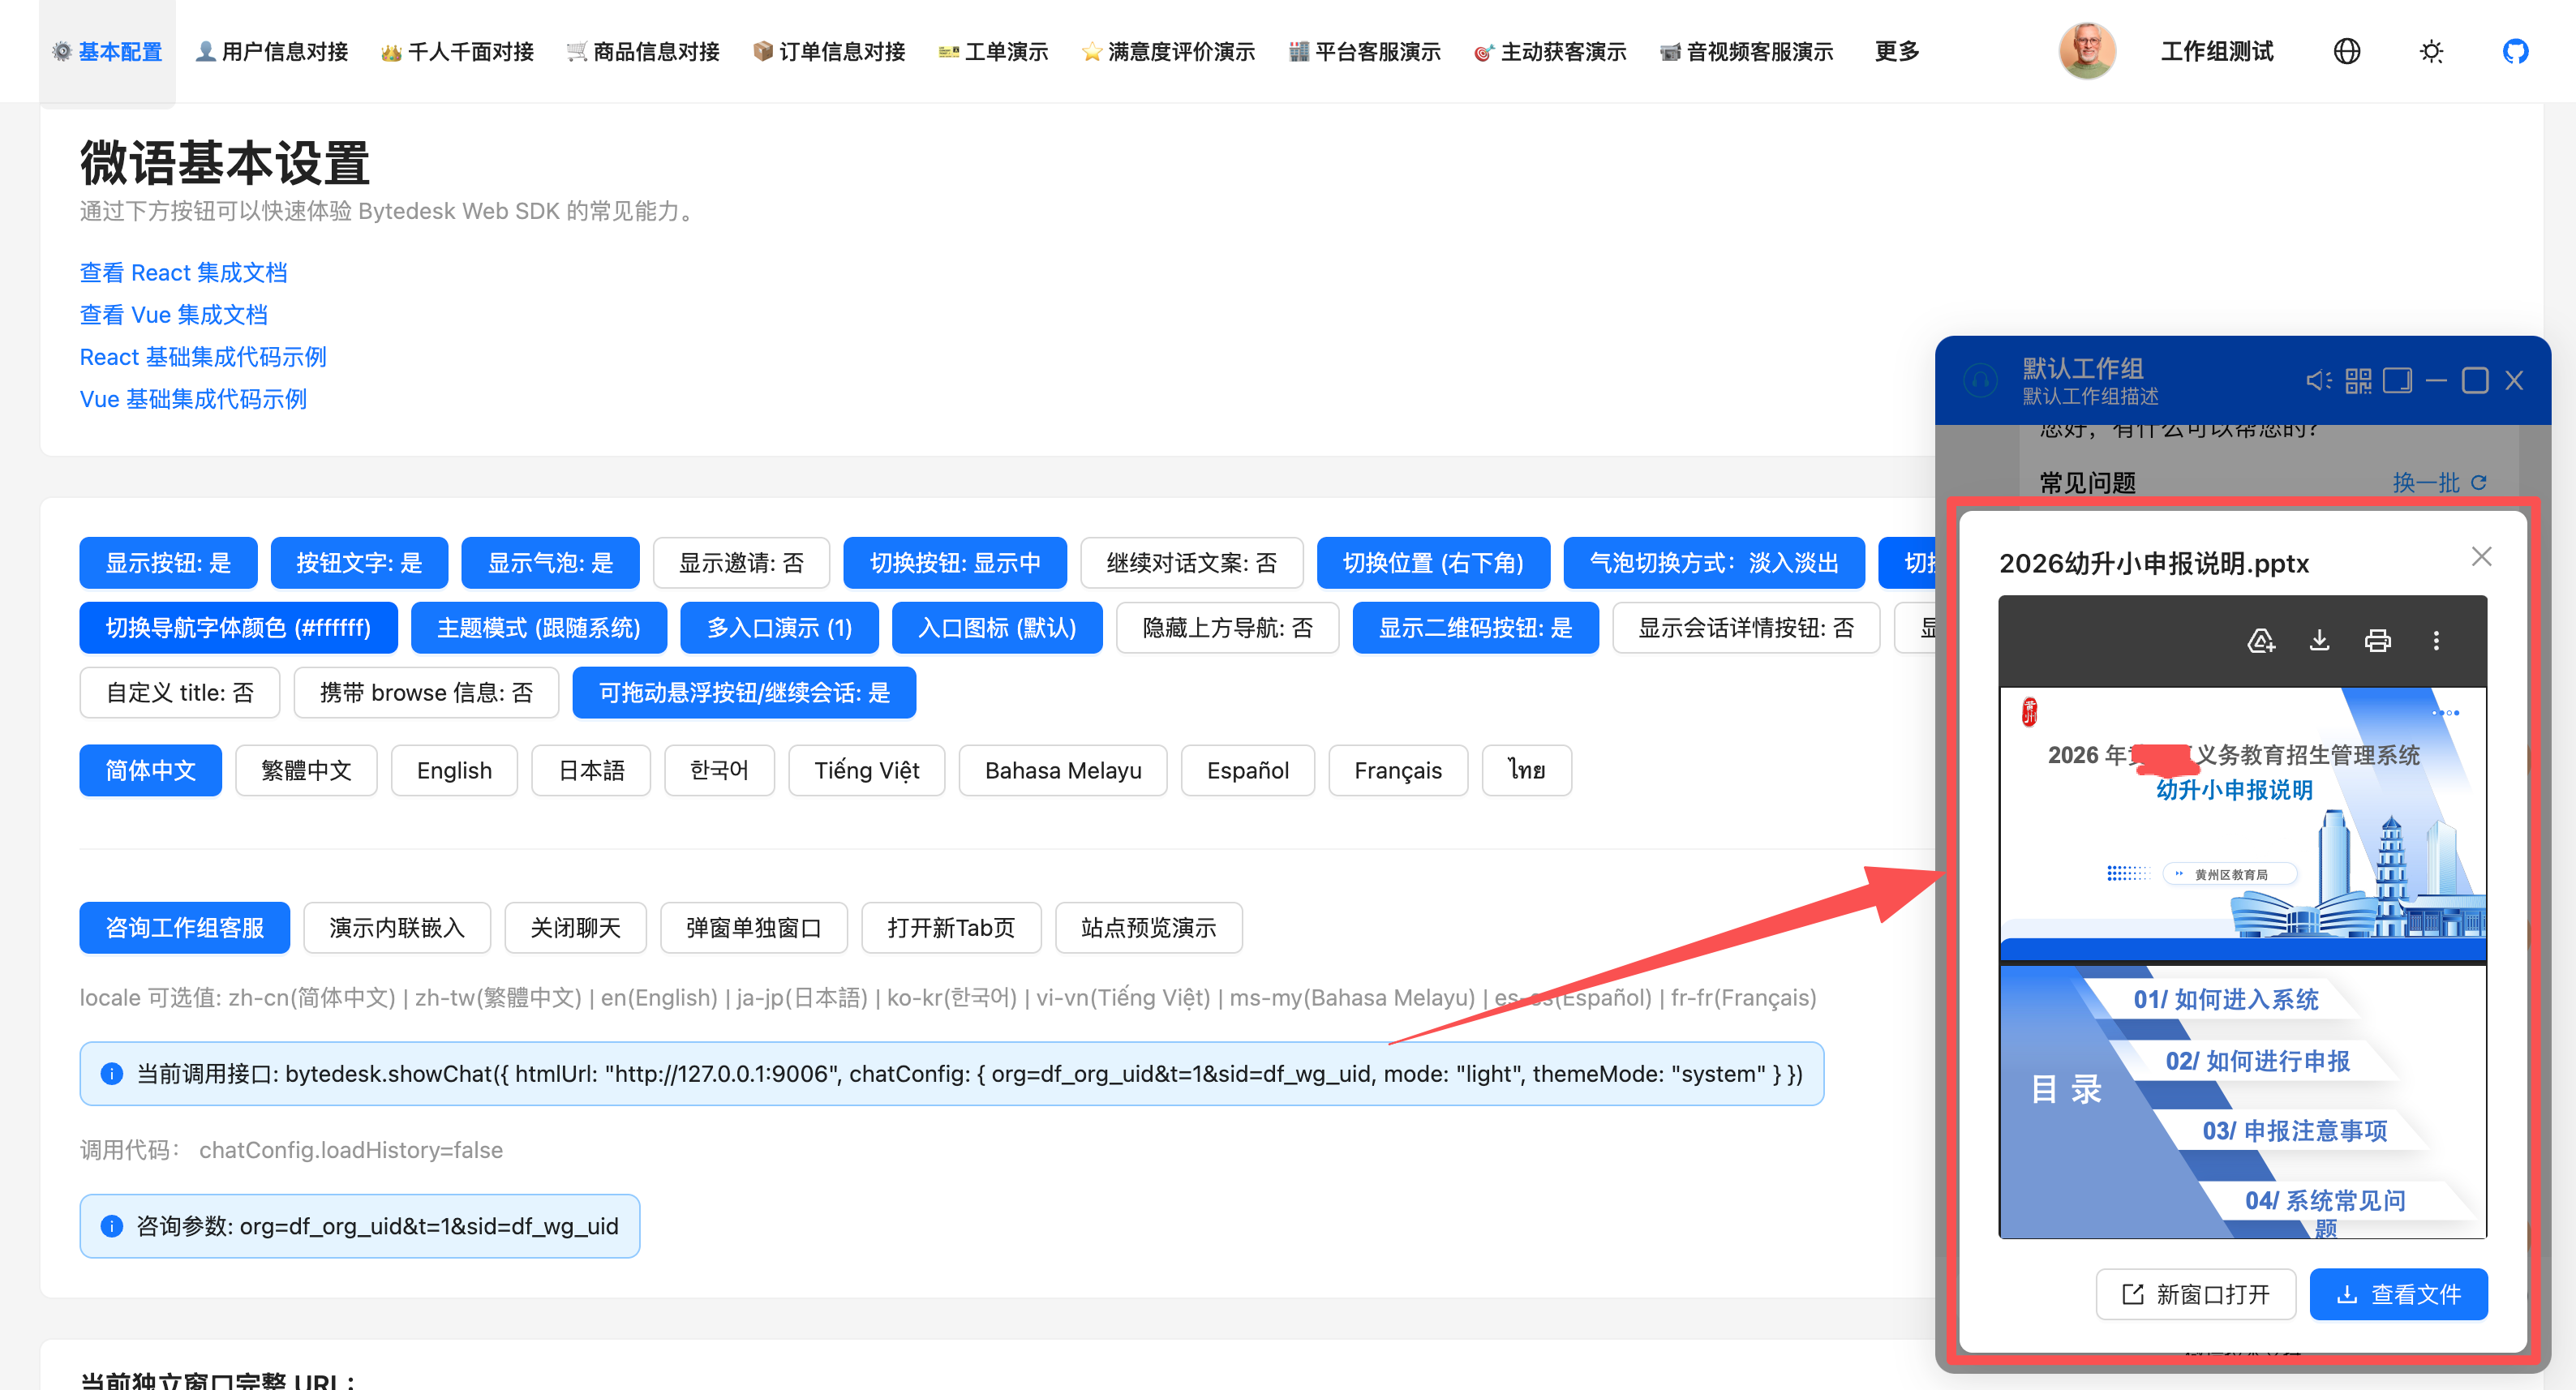Cycle 切换位置 (右下角) option

click(1433, 563)
